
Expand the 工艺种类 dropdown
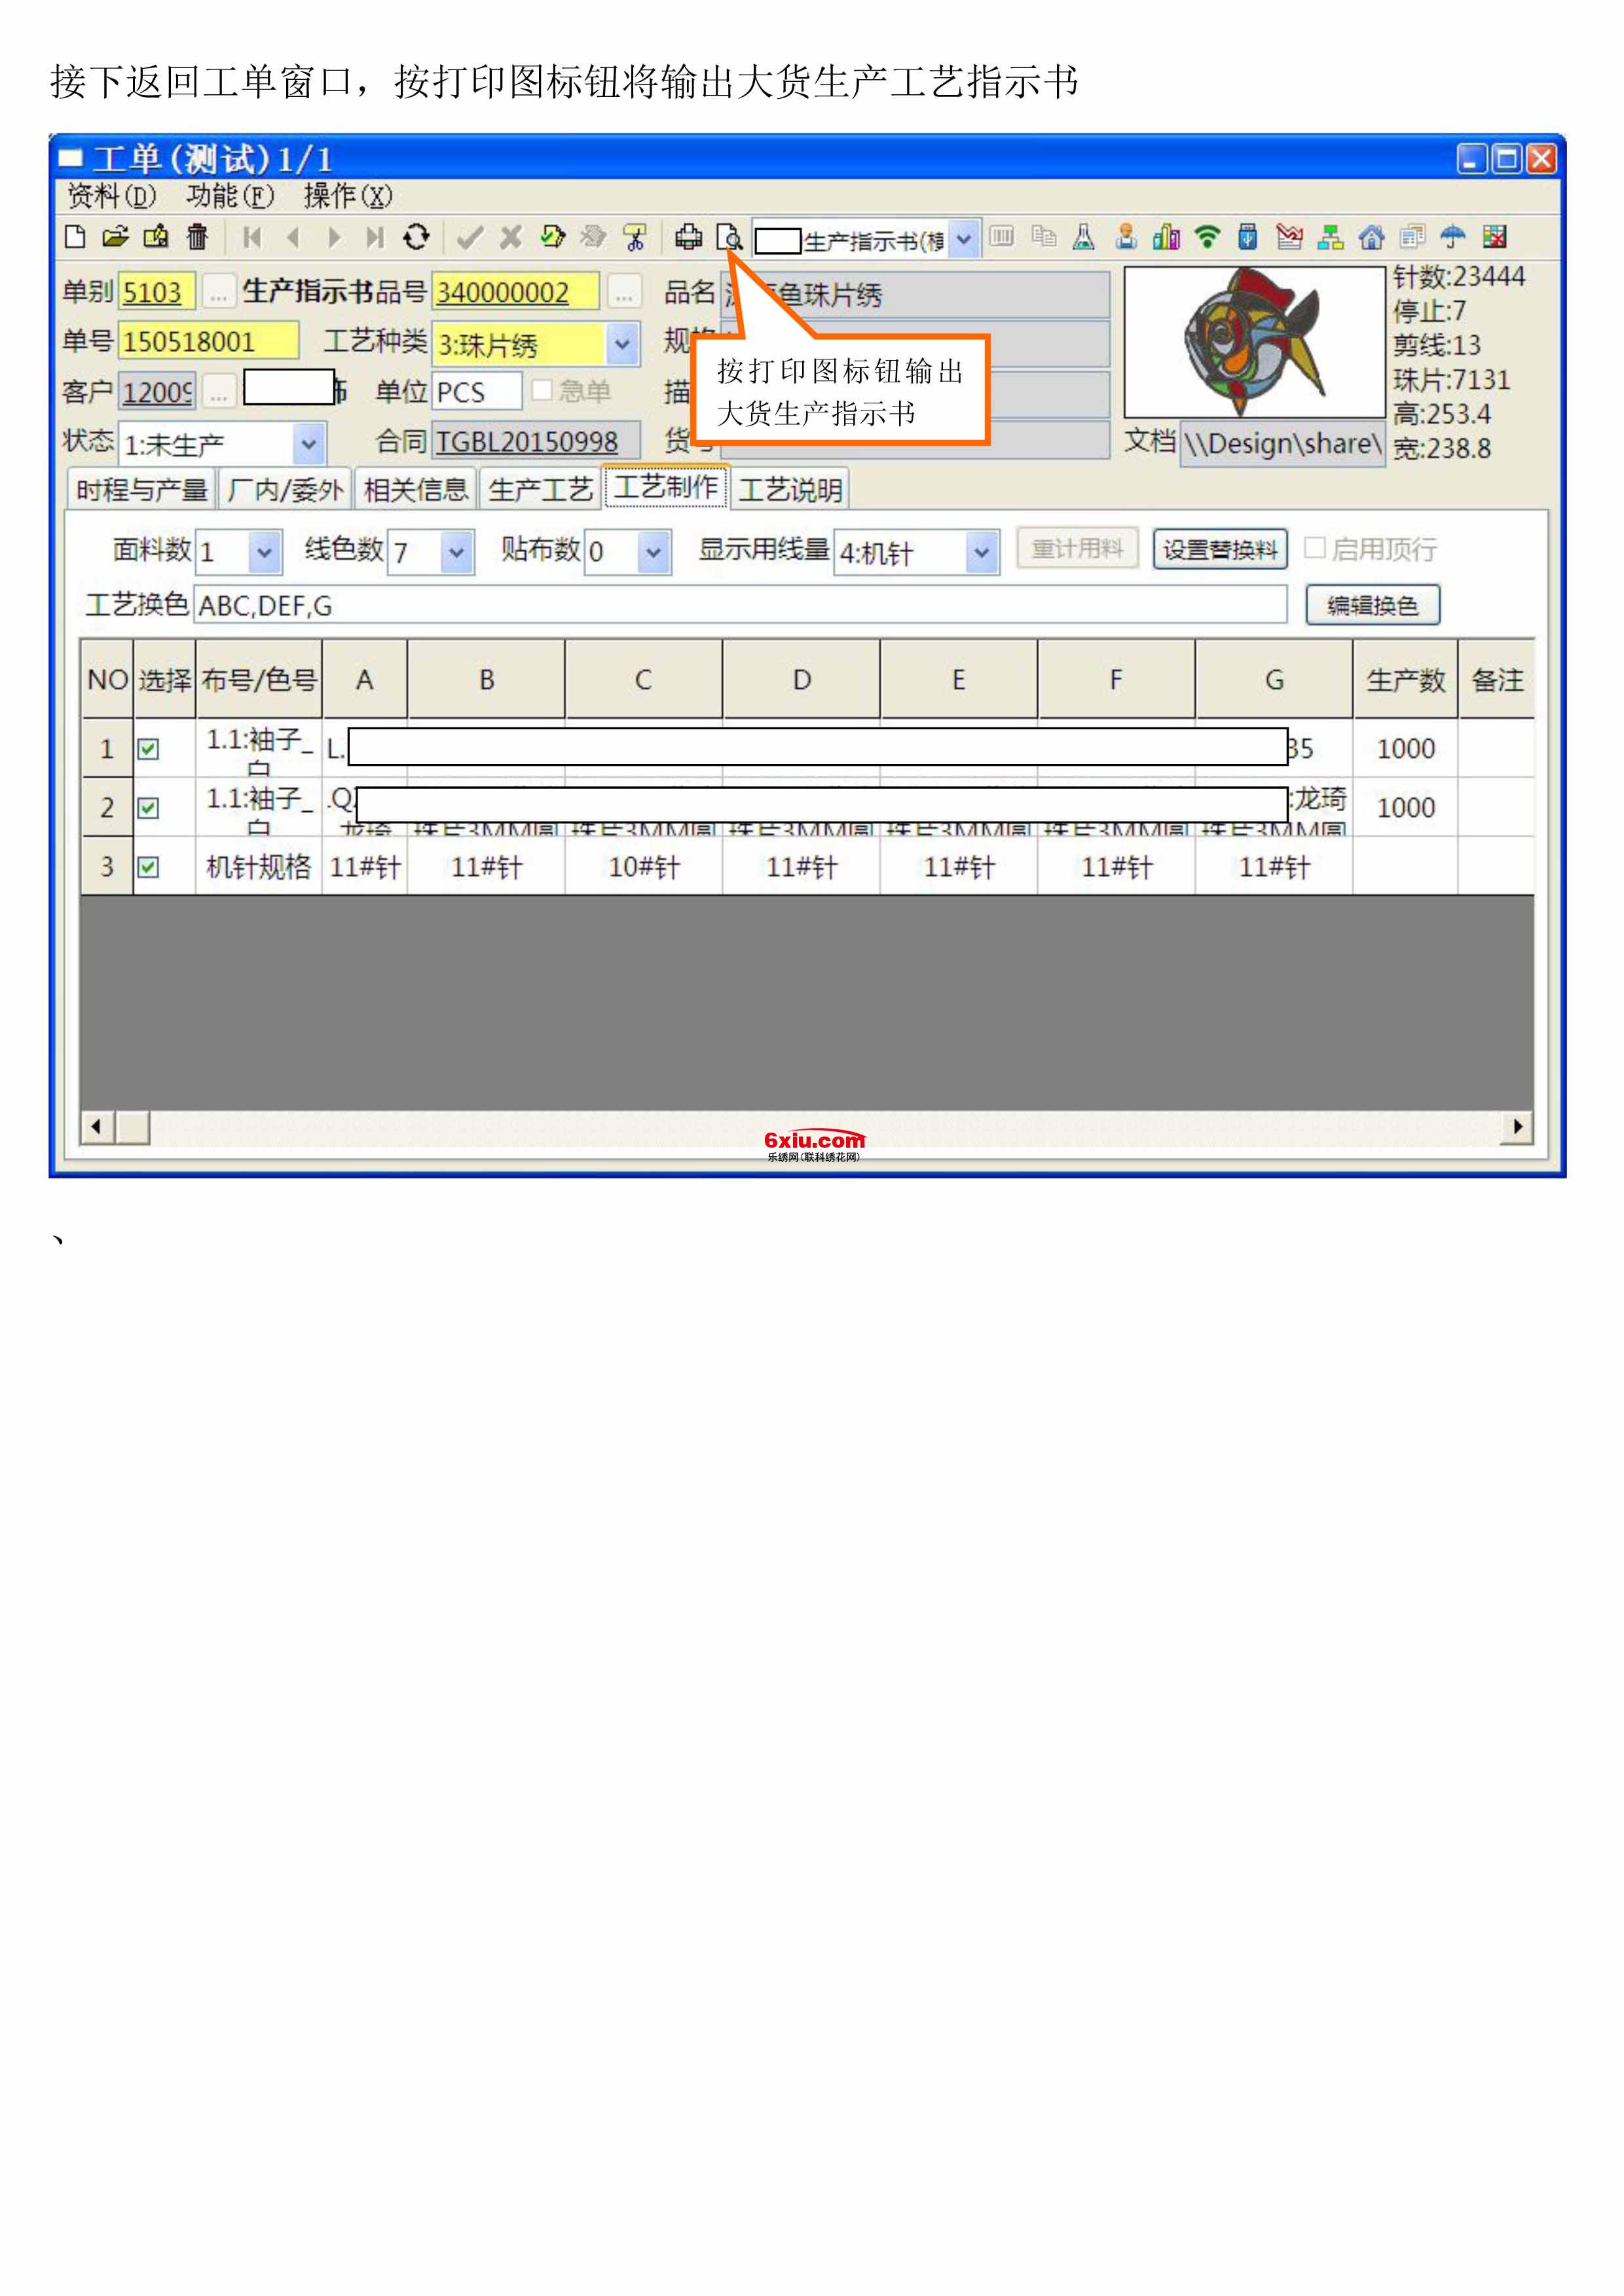[622, 344]
